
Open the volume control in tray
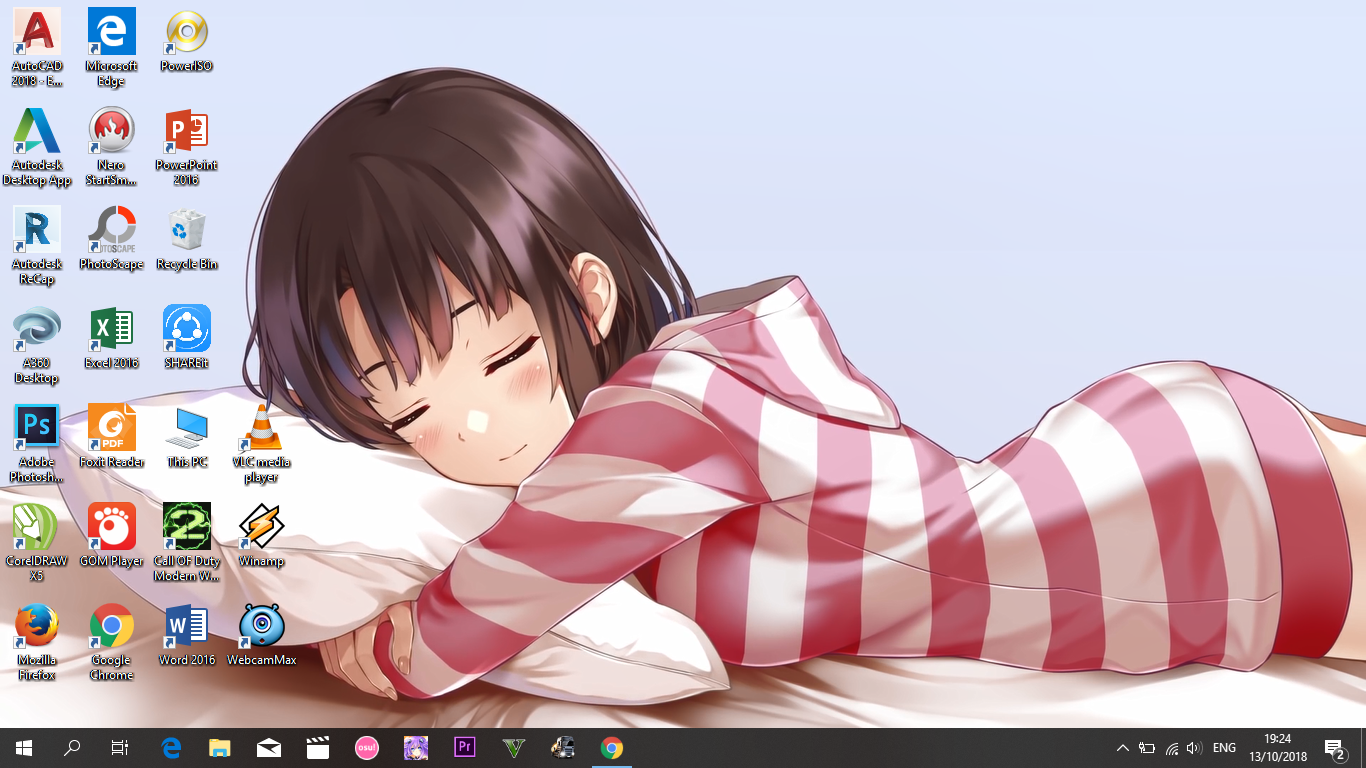1195,748
